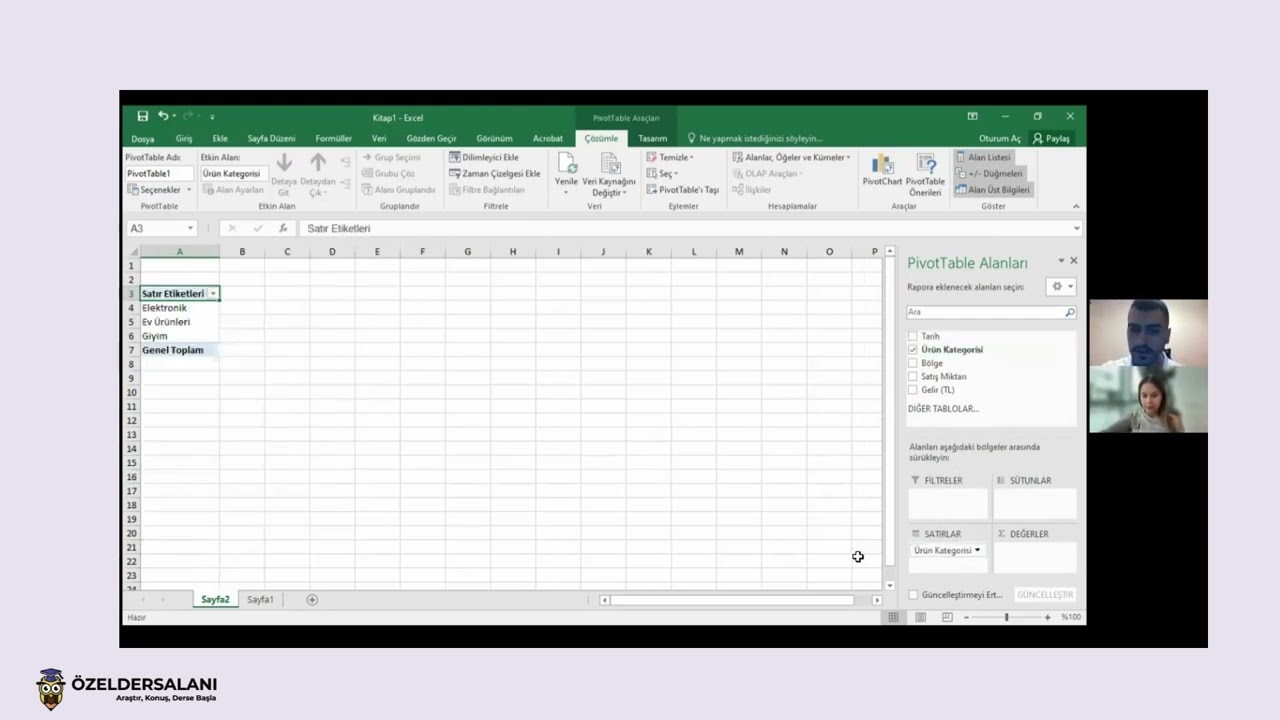1280x720 pixels.
Task: Click Dilimleyici Ekle slicer button
Action: (x=484, y=157)
